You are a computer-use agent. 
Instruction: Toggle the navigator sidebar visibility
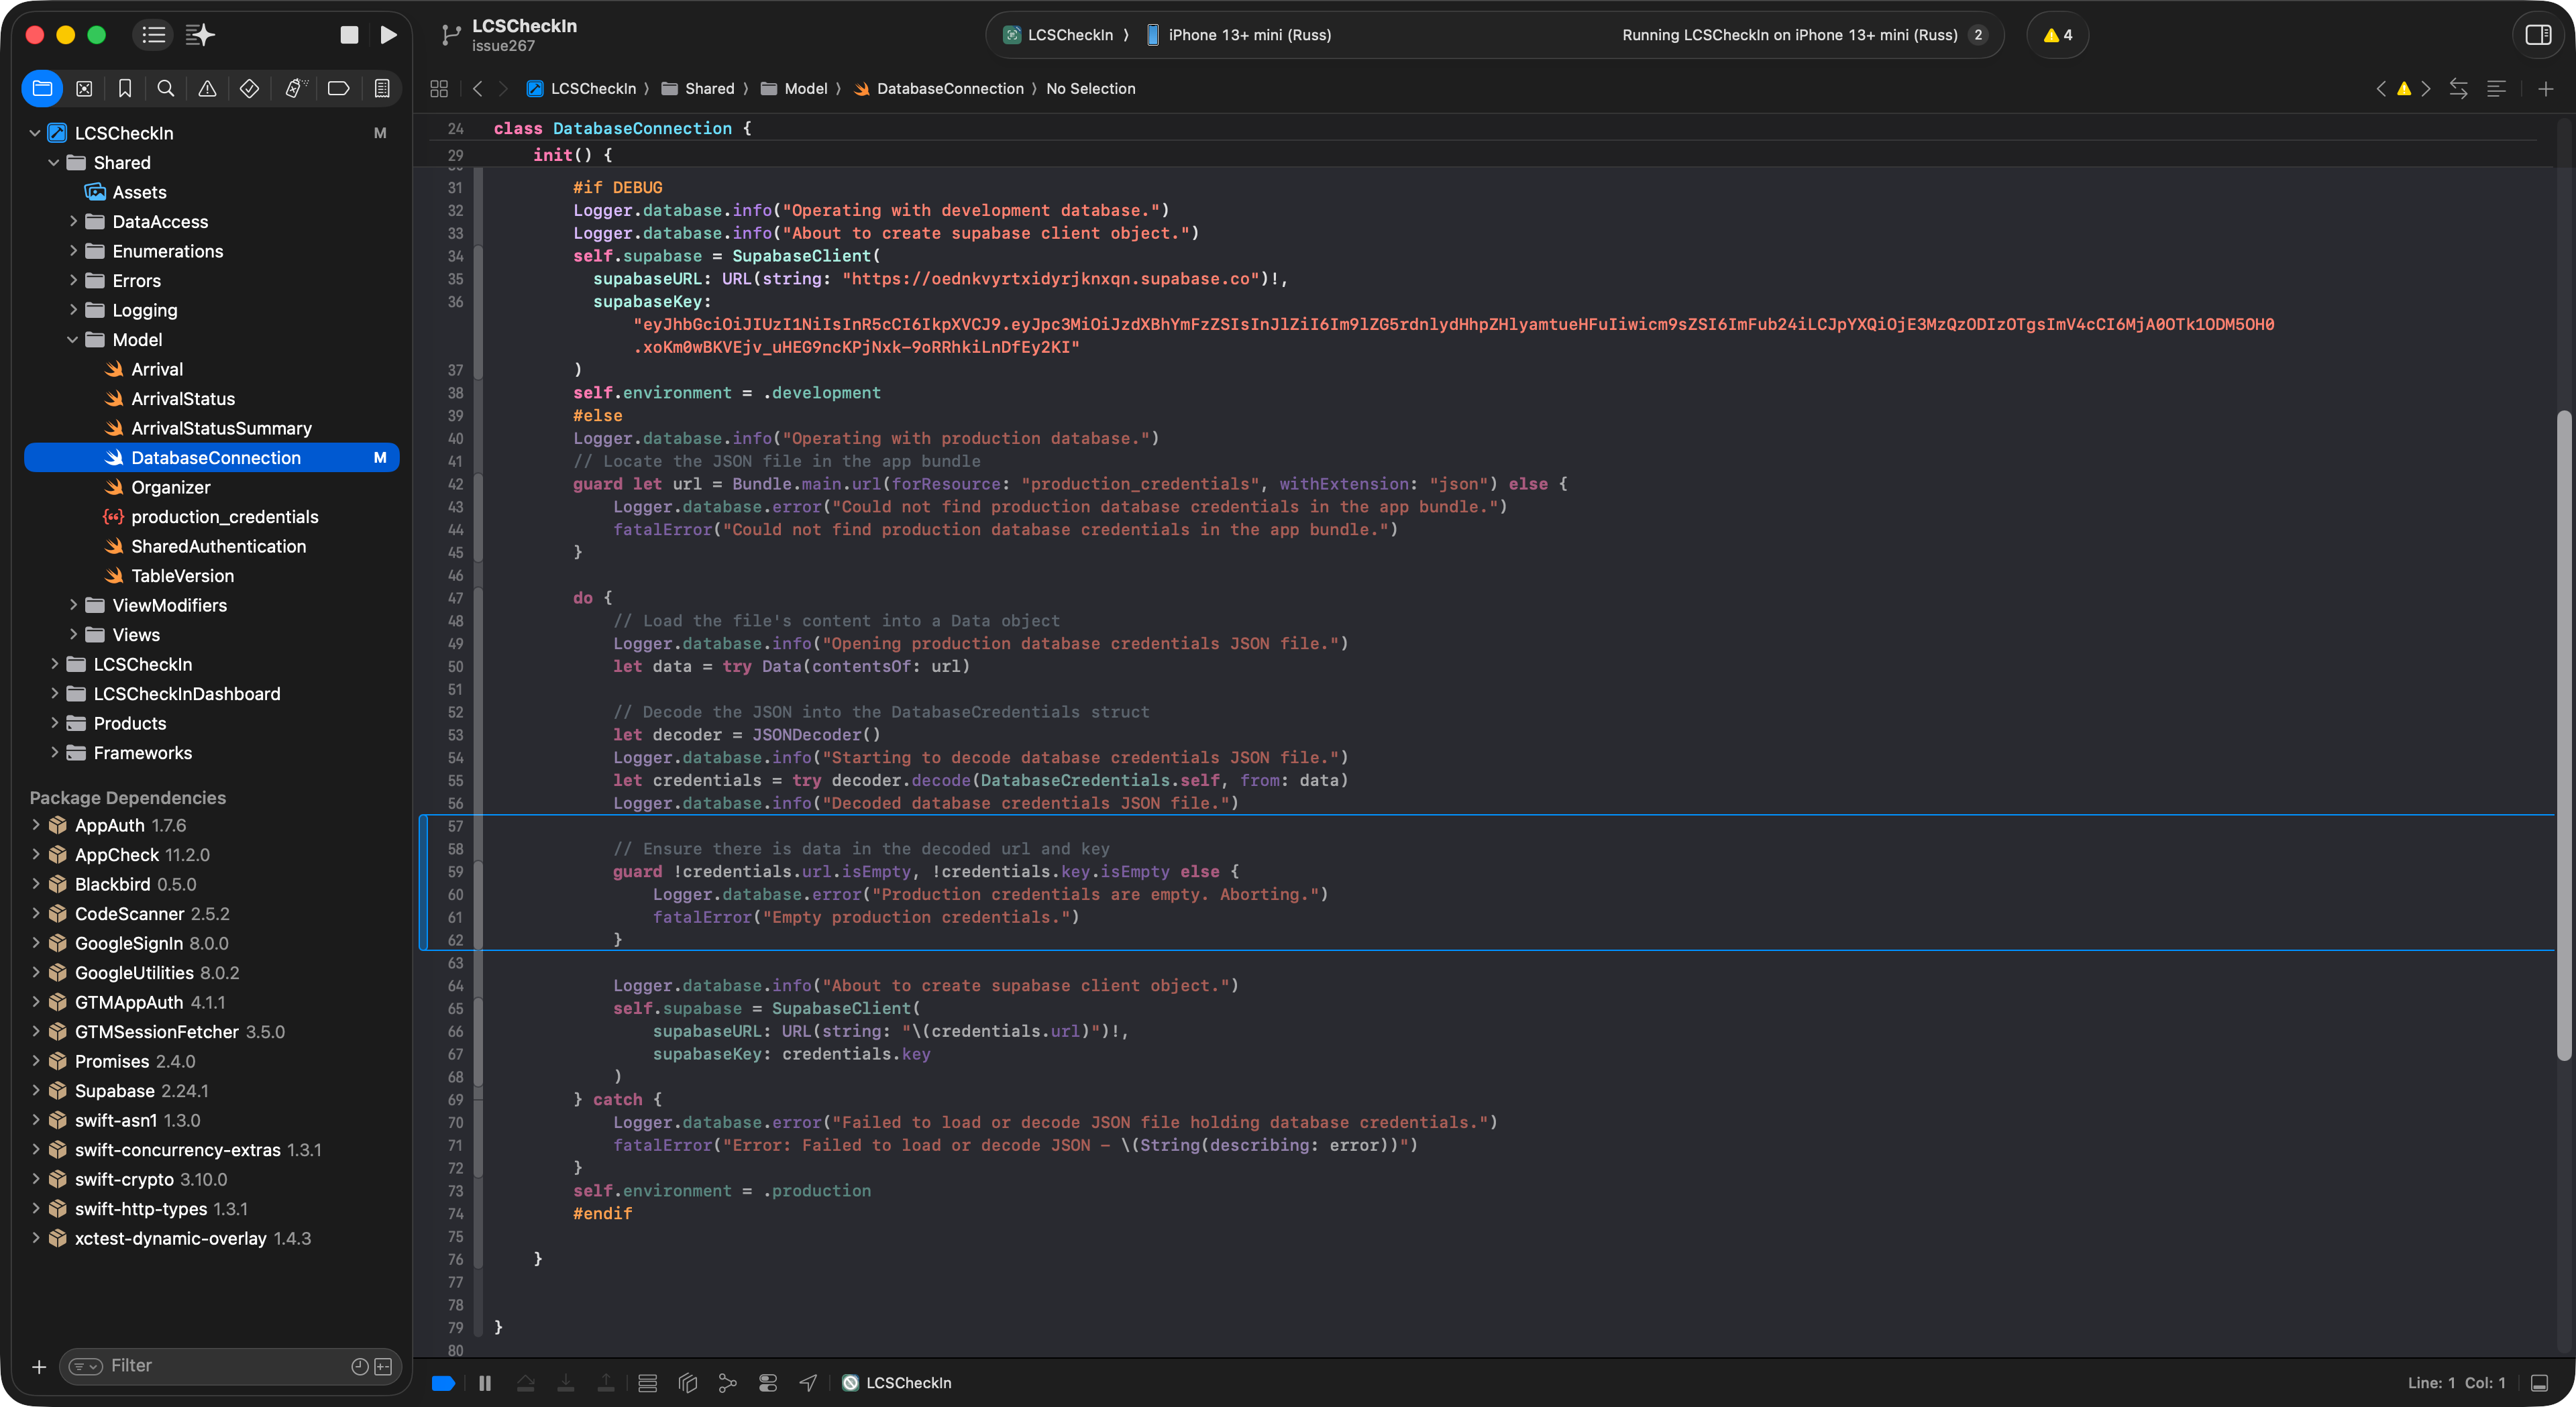click(x=153, y=35)
